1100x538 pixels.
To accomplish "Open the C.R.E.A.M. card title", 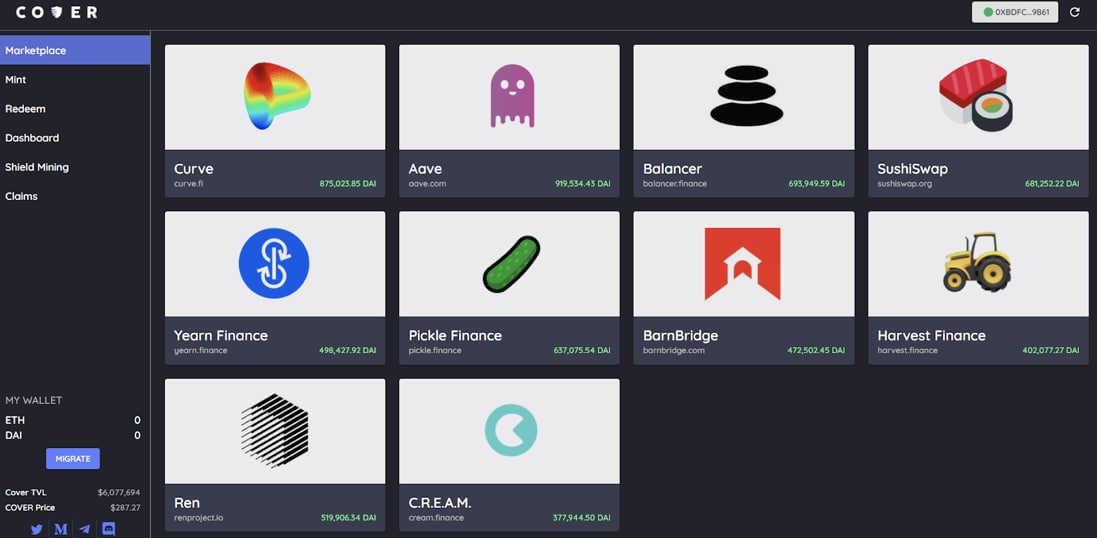I will click(440, 503).
